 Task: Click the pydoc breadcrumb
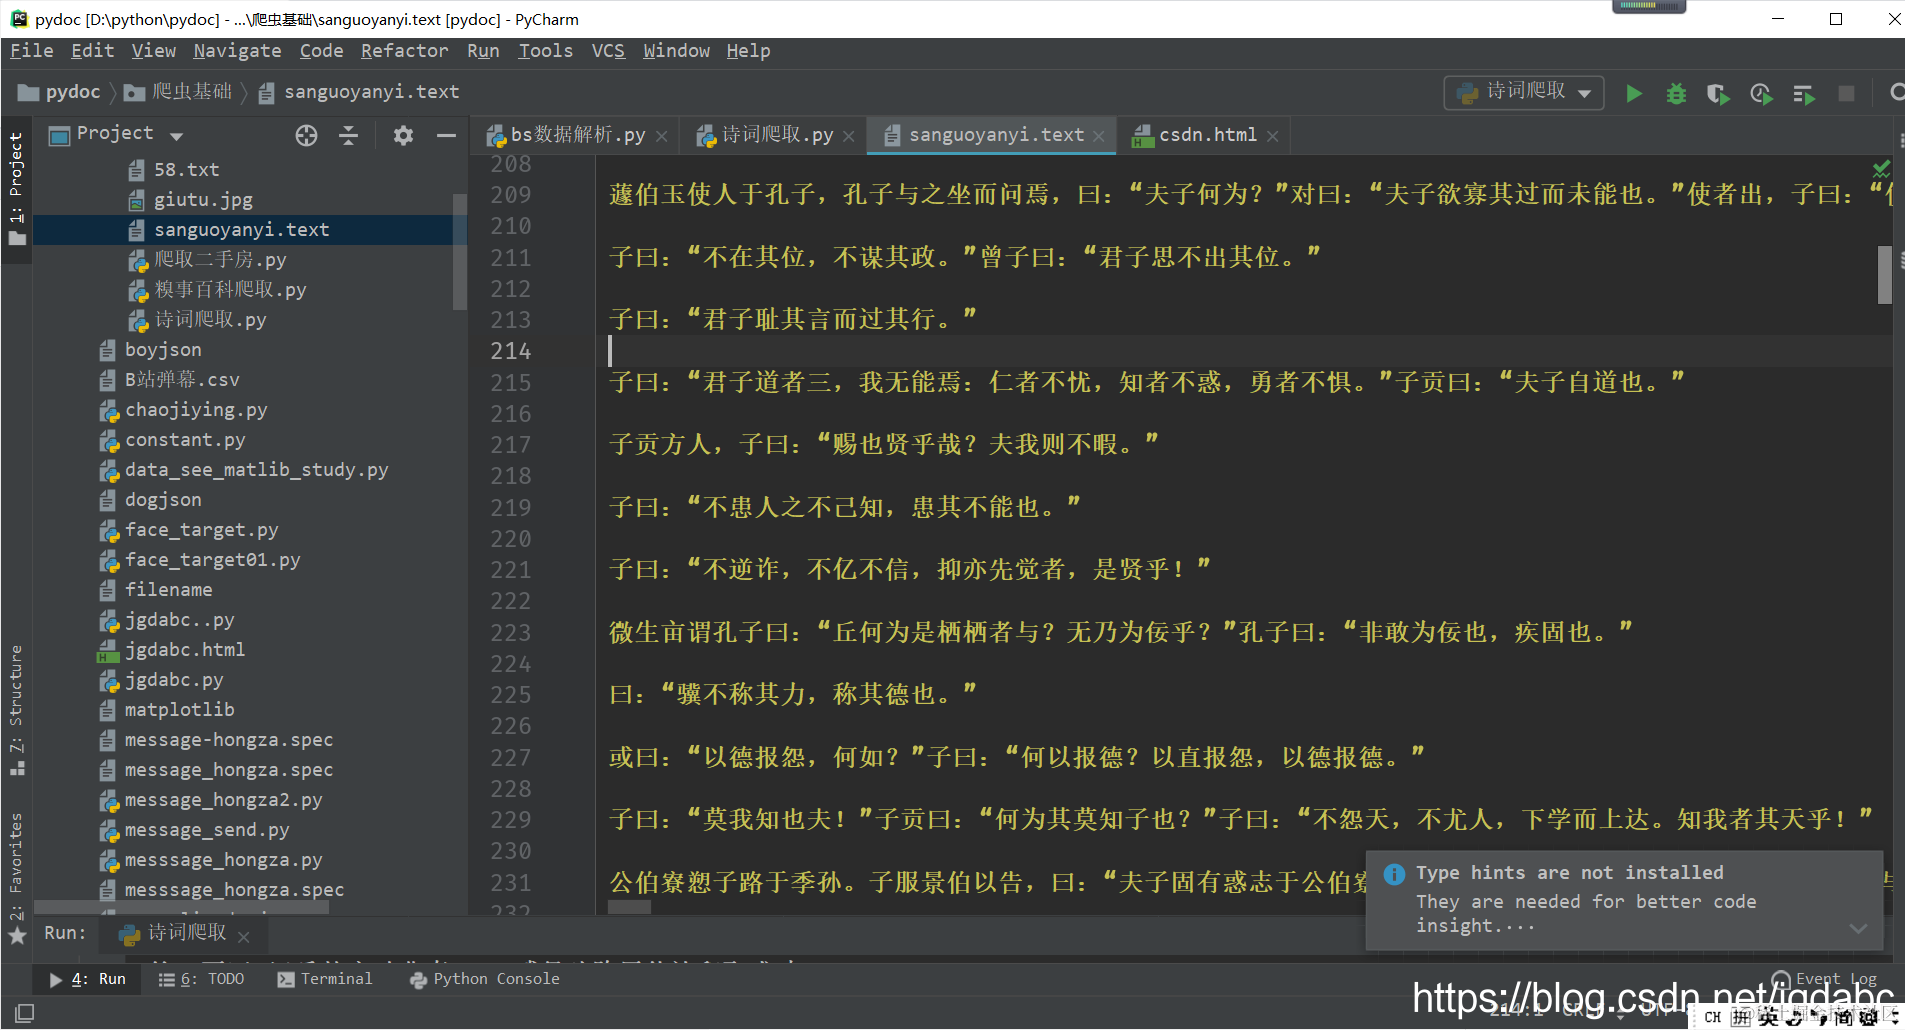point(60,92)
